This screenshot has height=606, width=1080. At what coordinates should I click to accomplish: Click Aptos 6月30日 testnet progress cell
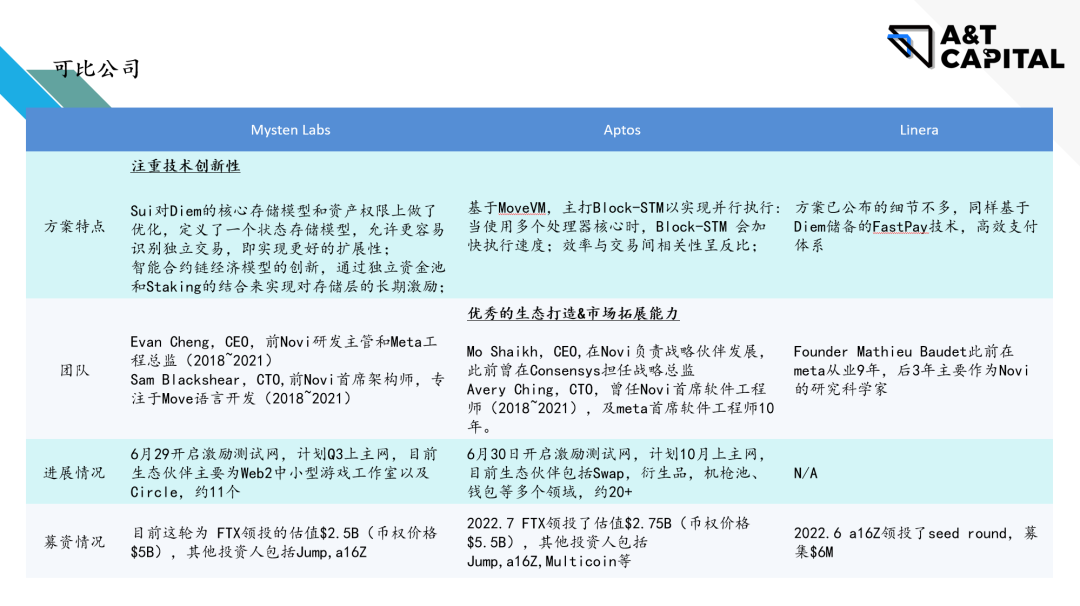pos(616,472)
